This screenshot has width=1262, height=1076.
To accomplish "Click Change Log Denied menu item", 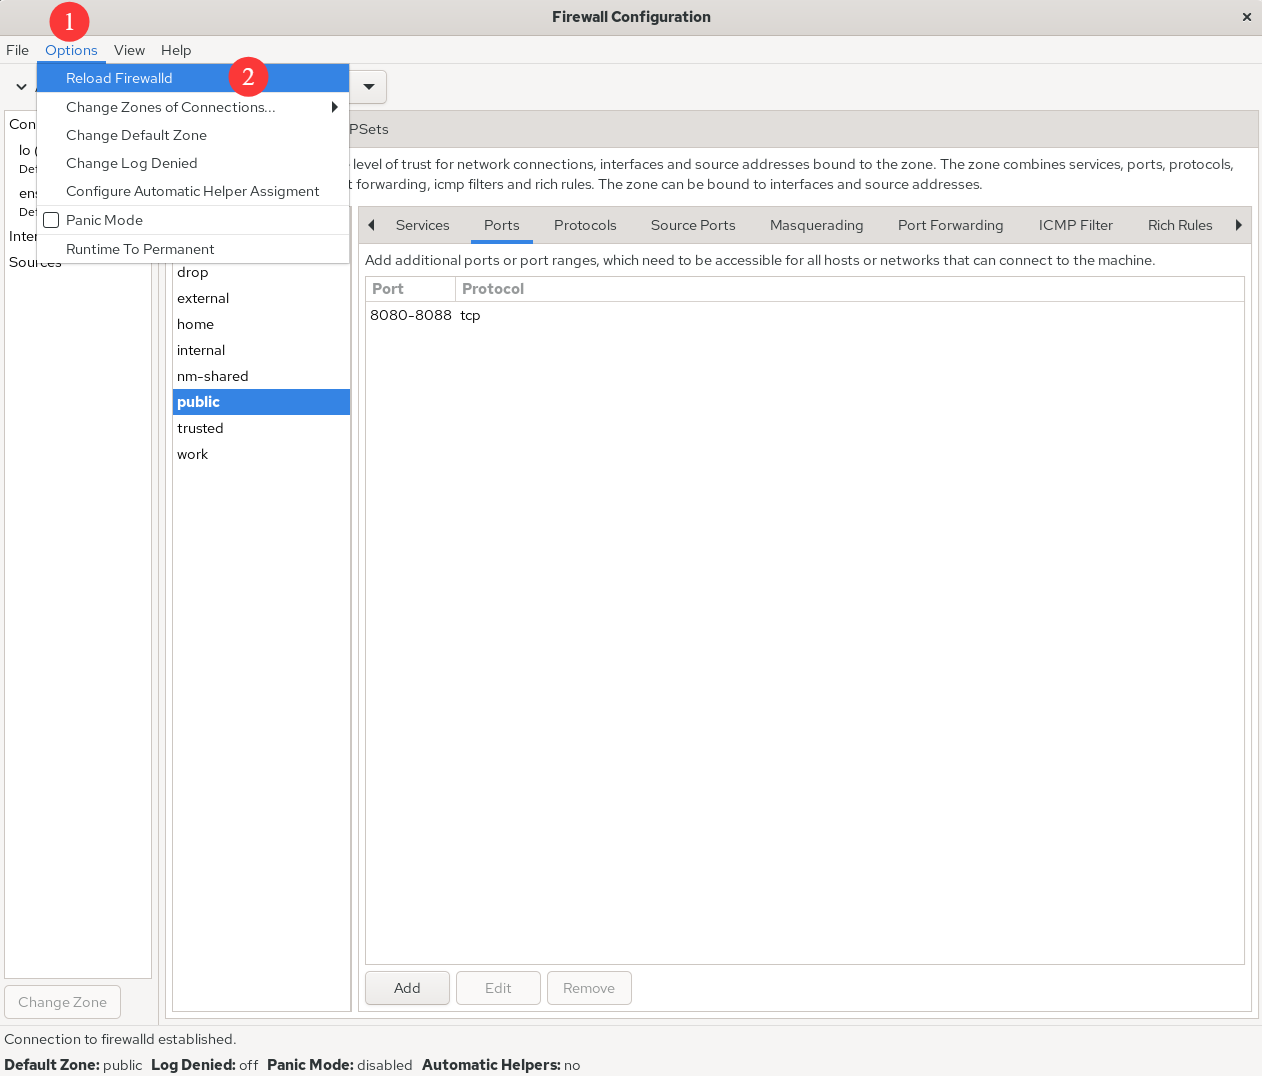I will tap(131, 163).
